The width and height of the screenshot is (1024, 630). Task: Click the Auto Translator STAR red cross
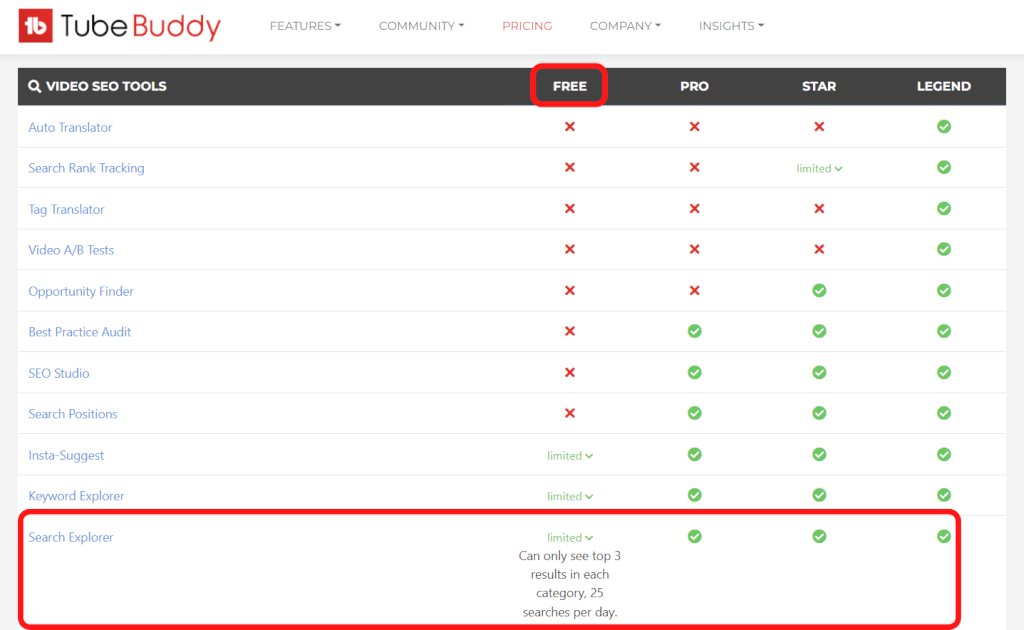819,127
